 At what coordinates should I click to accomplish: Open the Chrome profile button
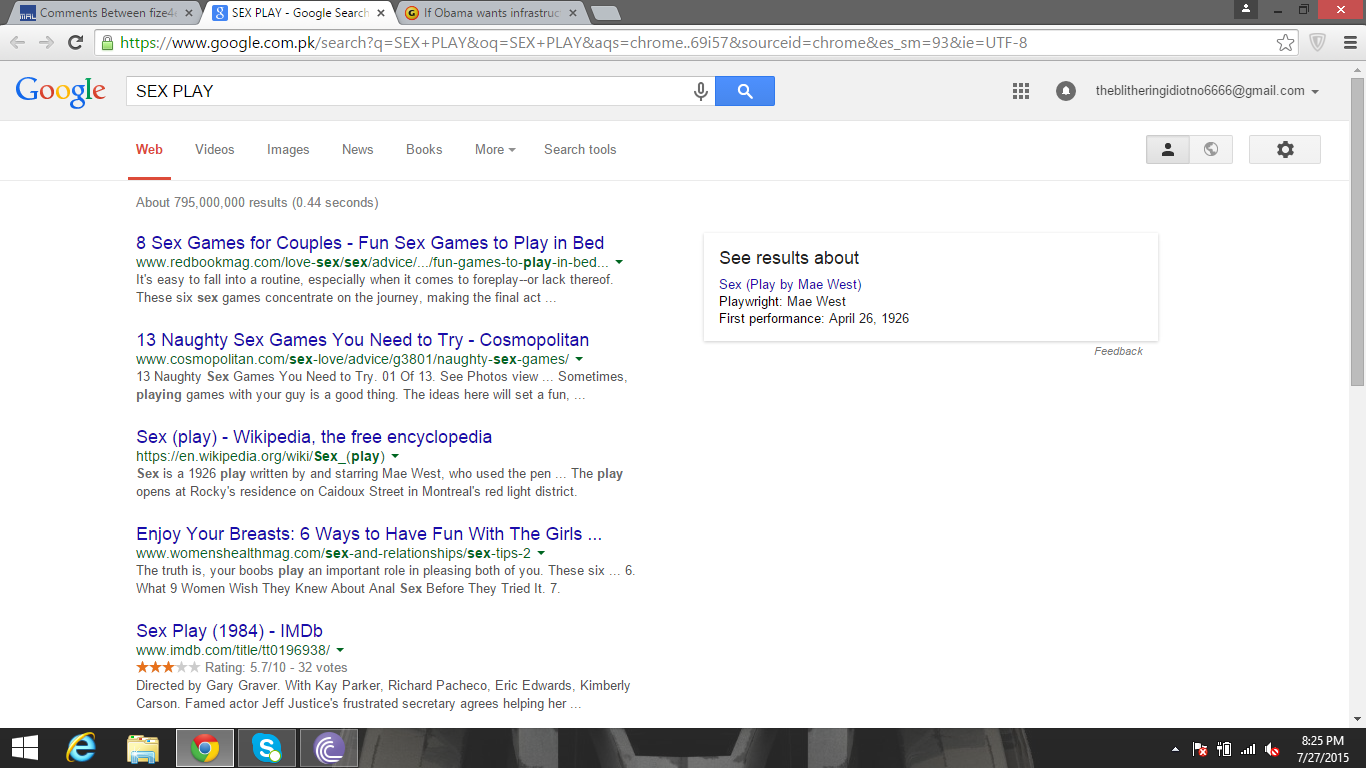click(x=1245, y=8)
